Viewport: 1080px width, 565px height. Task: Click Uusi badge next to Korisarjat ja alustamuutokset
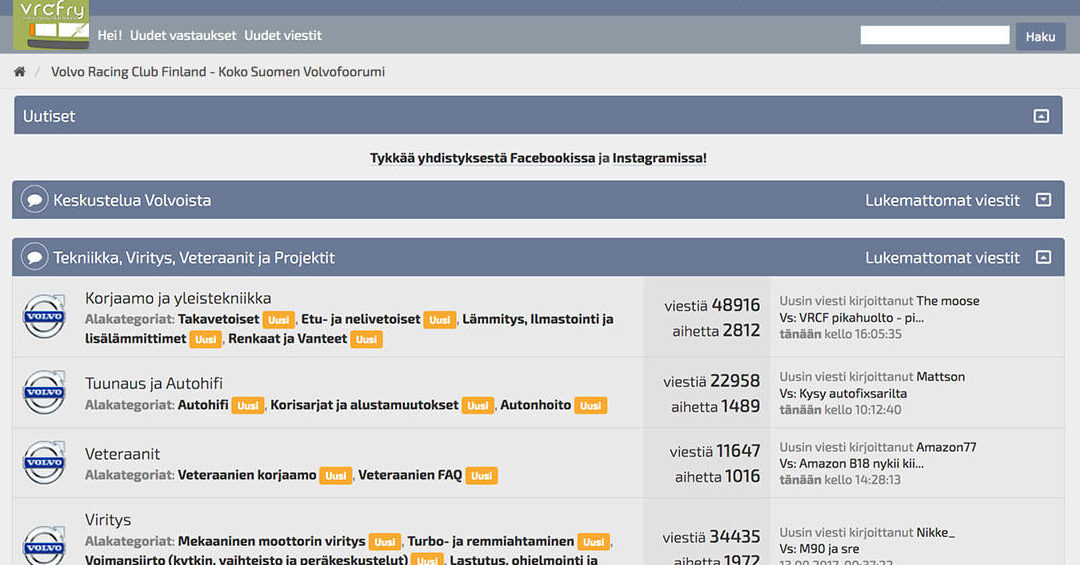[x=478, y=406]
